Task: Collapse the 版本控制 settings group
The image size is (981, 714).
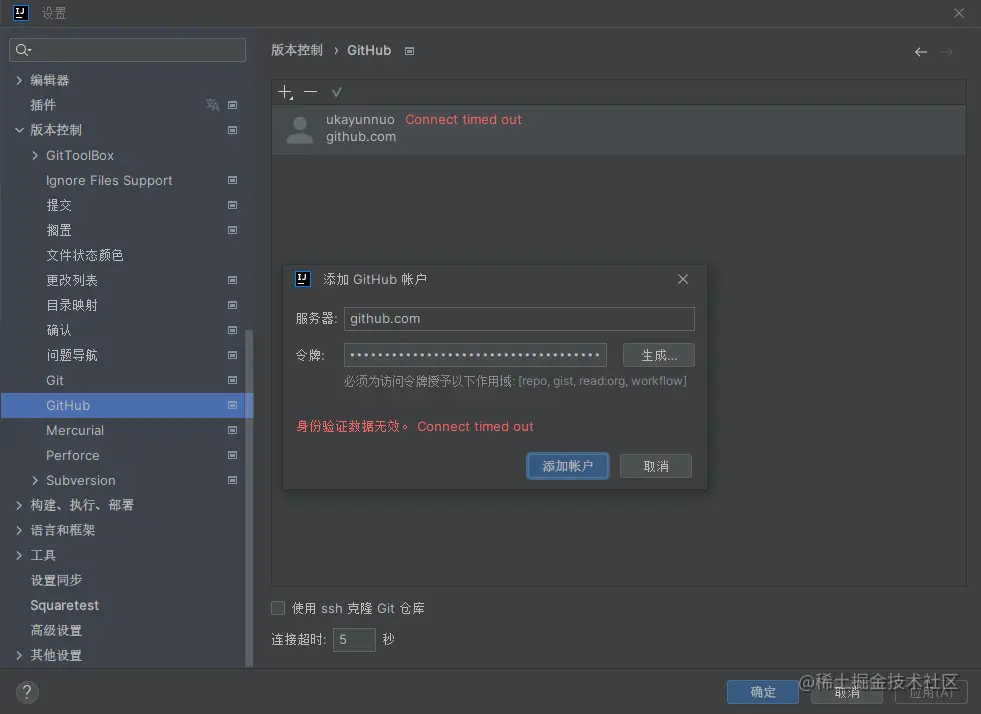Action: point(19,130)
